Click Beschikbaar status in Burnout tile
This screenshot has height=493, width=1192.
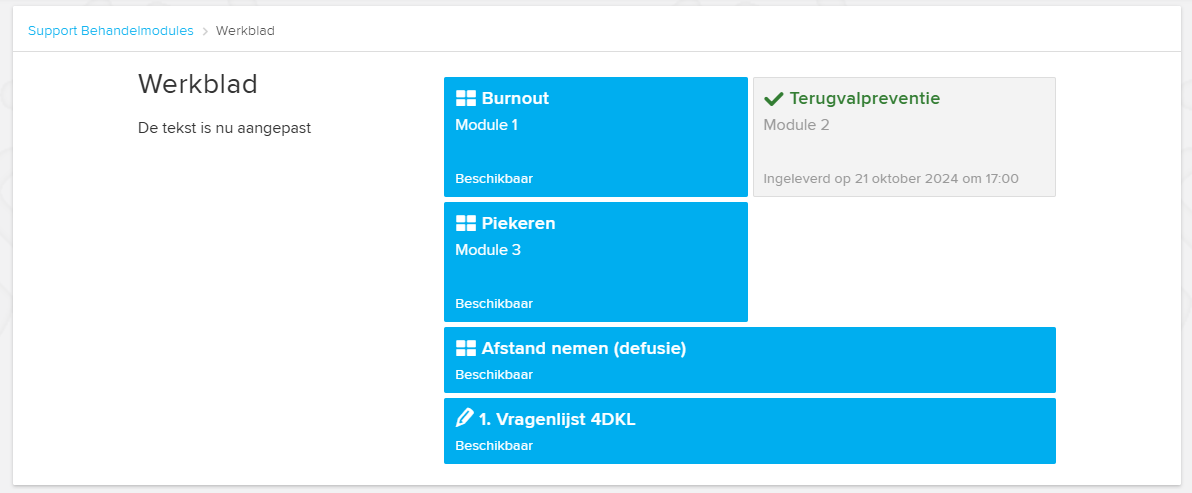[x=494, y=179]
